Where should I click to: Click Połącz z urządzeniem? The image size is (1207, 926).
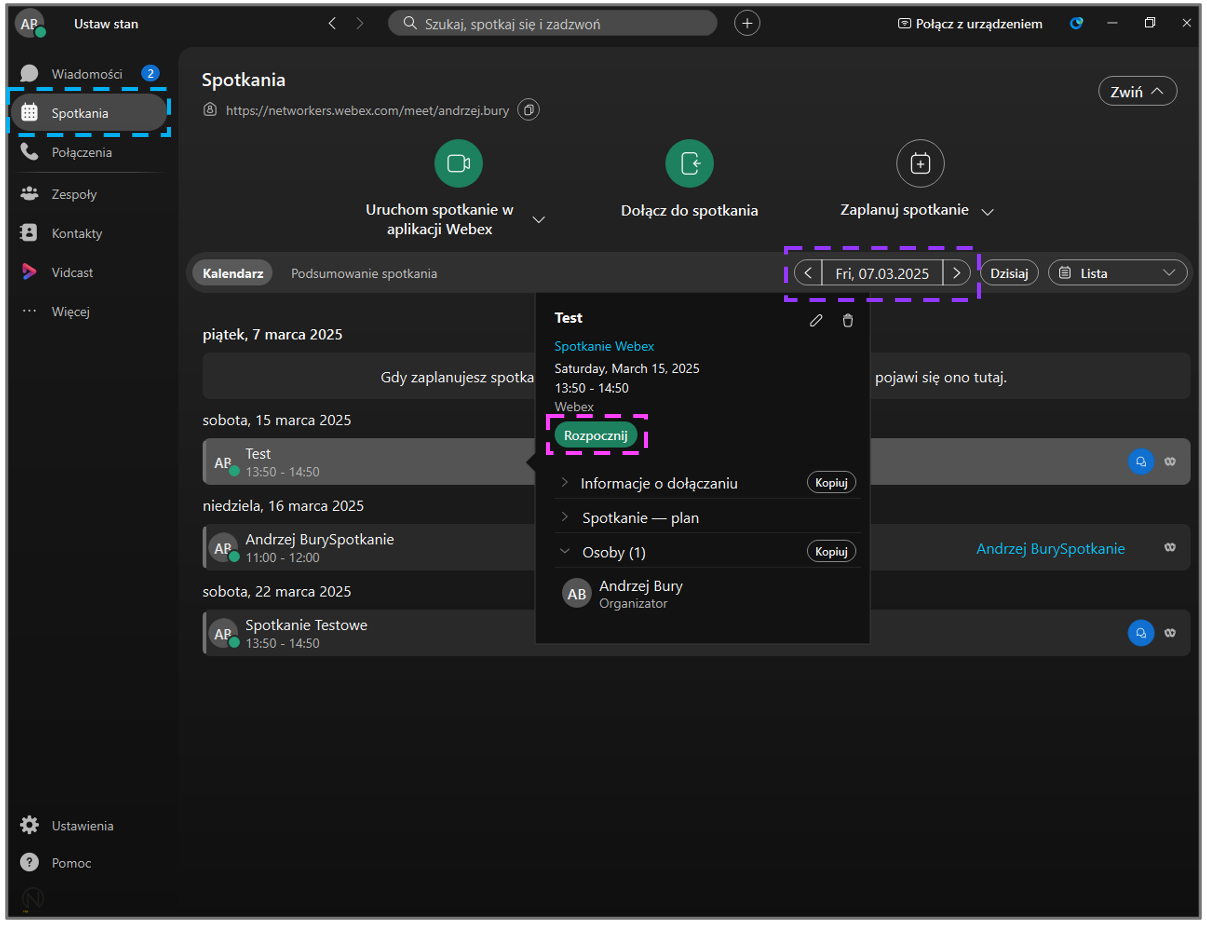(970, 23)
